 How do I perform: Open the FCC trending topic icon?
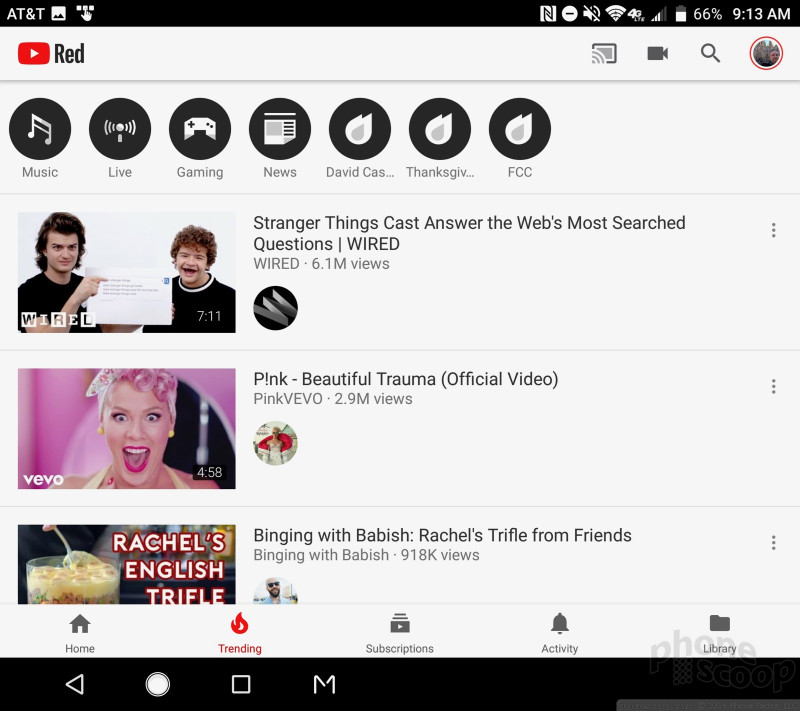[x=520, y=129]
